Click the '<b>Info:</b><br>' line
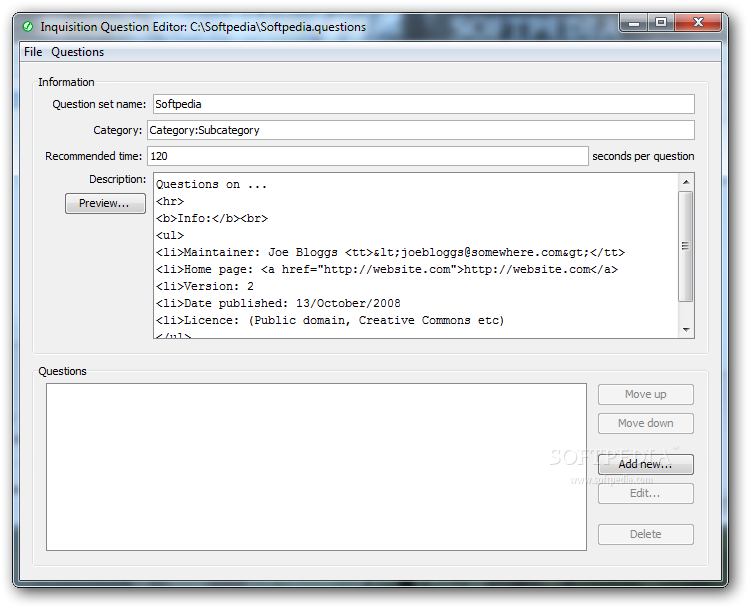Image resolution: width=749 pixels, height=608 pixels. pyautogui.click(x=212, y=218)
